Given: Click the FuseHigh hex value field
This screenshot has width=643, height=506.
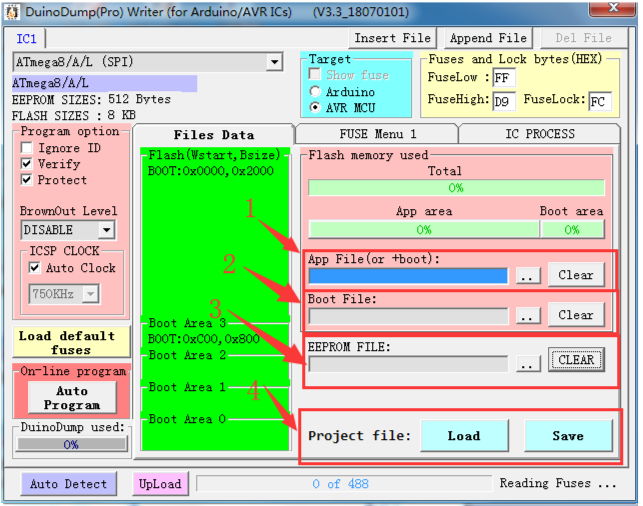Looking at the screenshot, I should [503, 101].
